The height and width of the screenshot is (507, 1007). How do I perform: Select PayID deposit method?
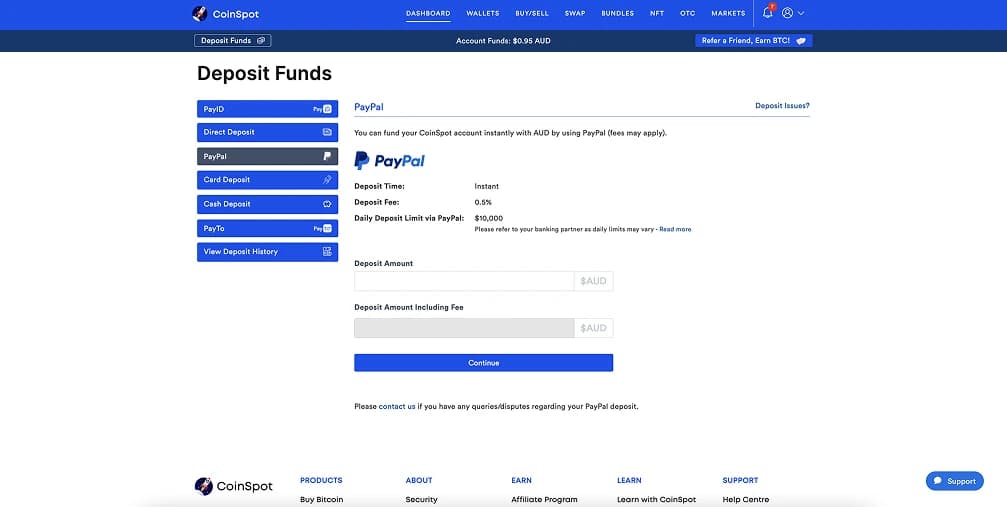click(267, 109)
